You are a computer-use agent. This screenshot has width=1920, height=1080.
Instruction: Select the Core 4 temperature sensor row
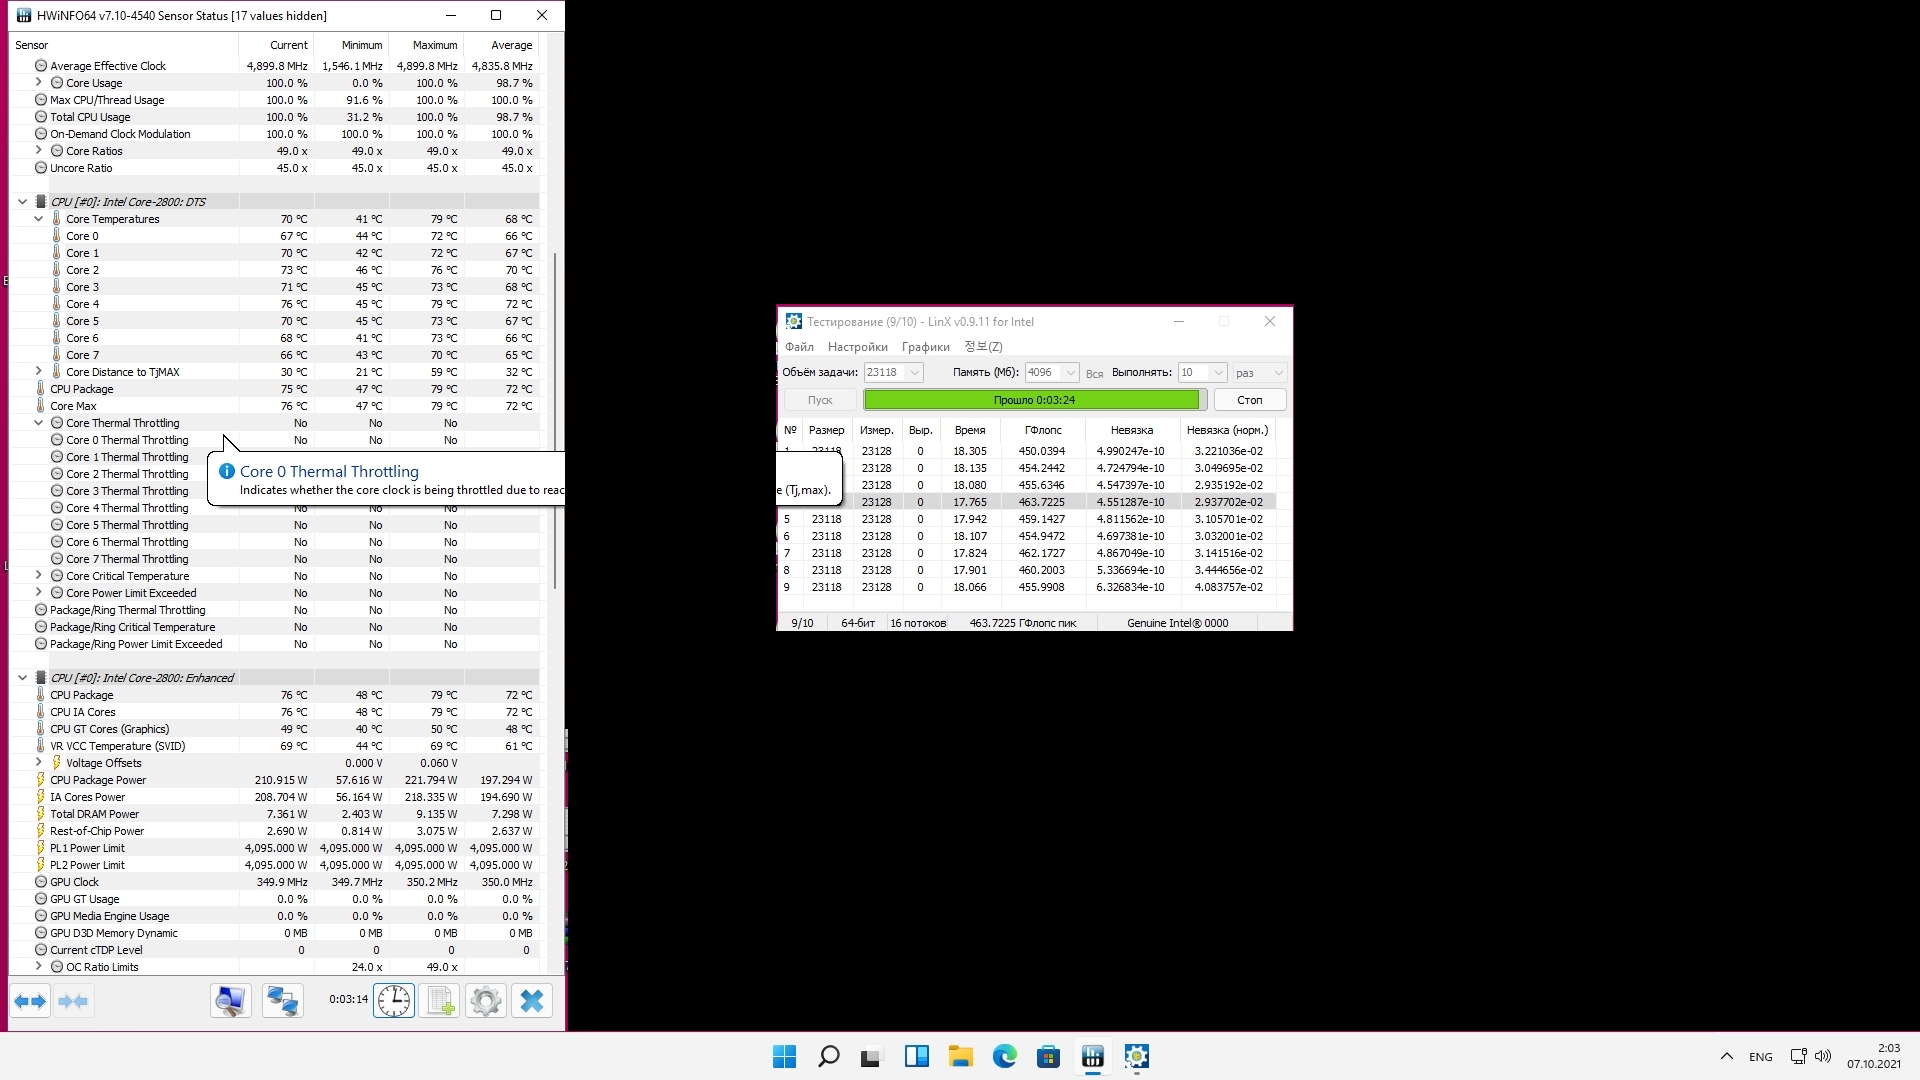[83, 304]
